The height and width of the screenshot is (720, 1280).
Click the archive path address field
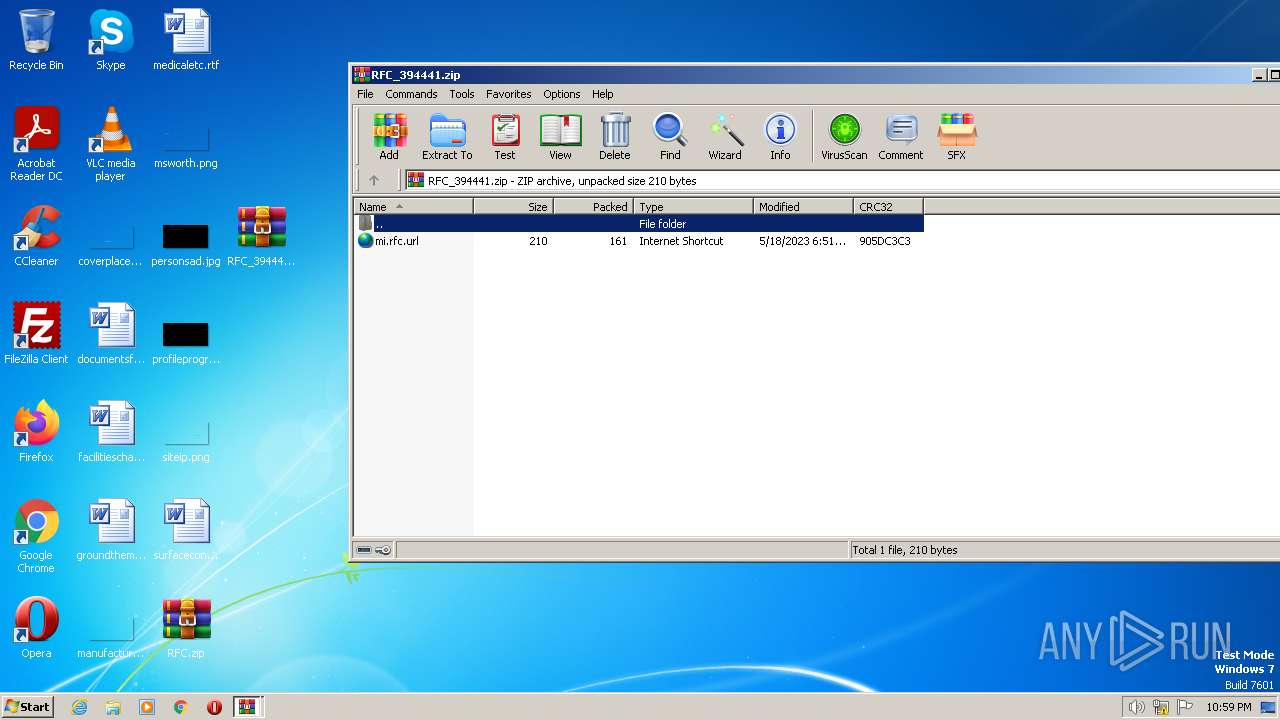pos(842,181)
